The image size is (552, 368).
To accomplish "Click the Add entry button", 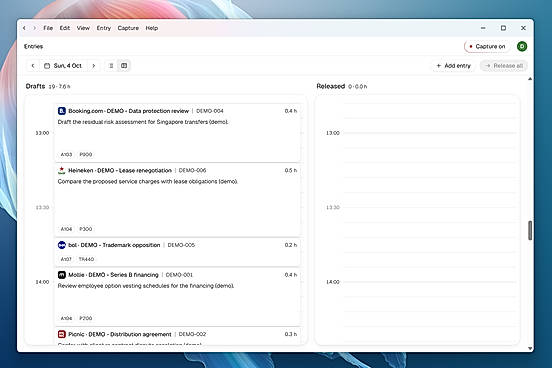I will pos(453,66).
